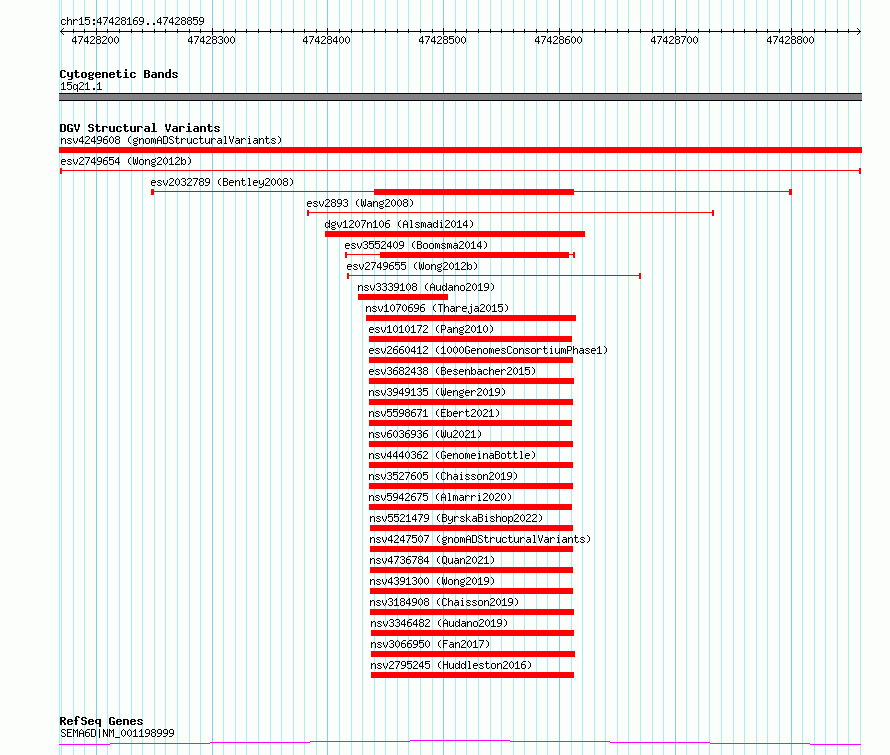Select nsv4440362 (GenomeinaBottle) label
The image size is (890, 755).
[x=452, y=455]
